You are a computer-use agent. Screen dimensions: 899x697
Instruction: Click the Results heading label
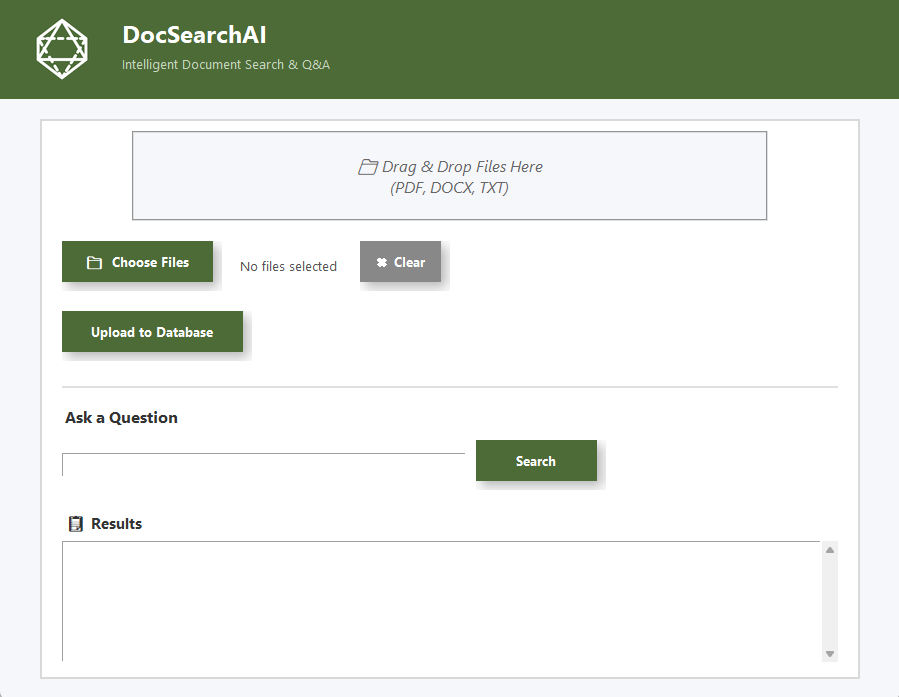click(x=116, y=524)
